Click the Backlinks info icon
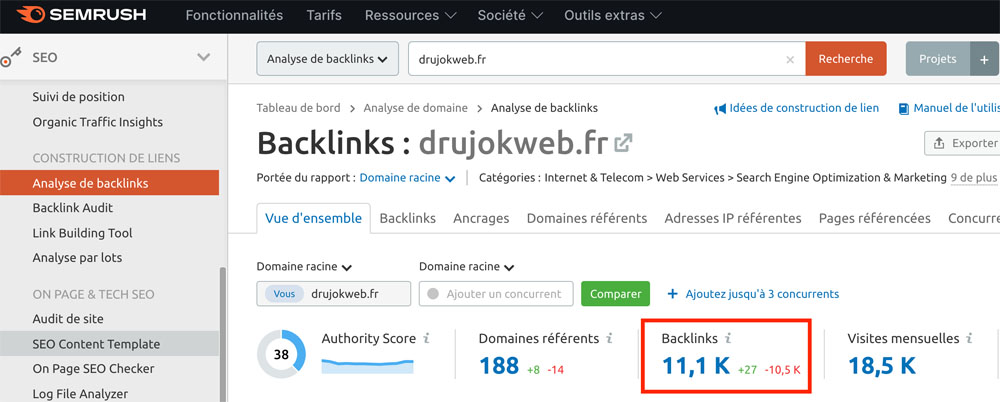Image resolution: width=1000 pixels, height=402 pixels. pyautogui.click(x=728, y=338)
